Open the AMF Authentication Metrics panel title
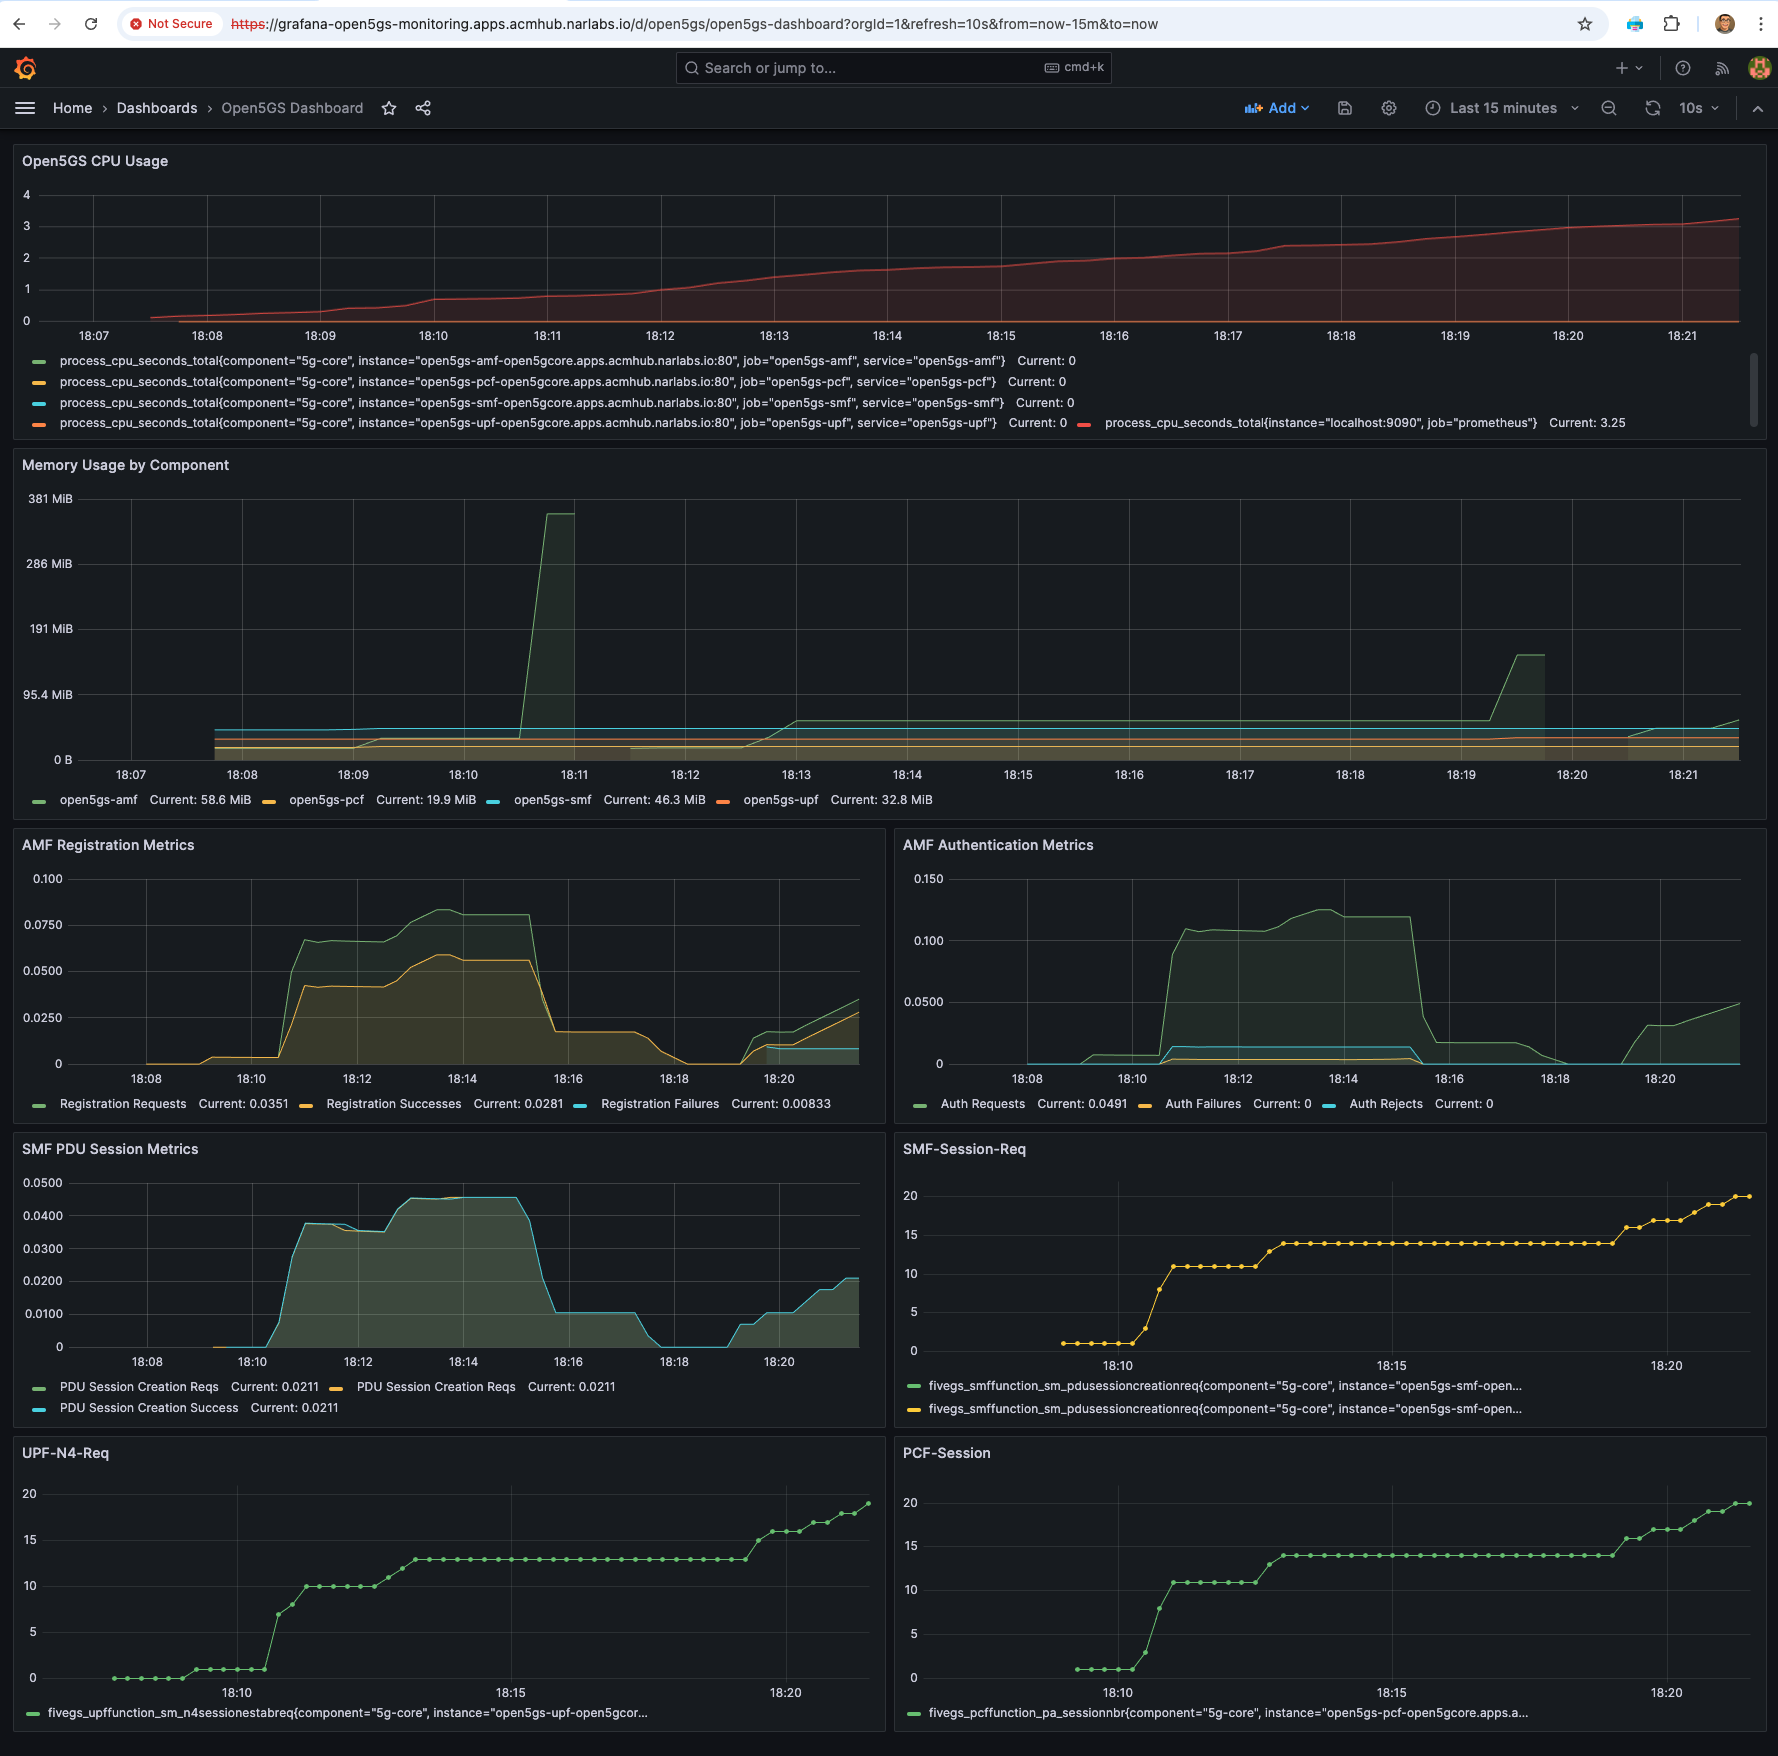1778x1756 pixels. (998, 845)
